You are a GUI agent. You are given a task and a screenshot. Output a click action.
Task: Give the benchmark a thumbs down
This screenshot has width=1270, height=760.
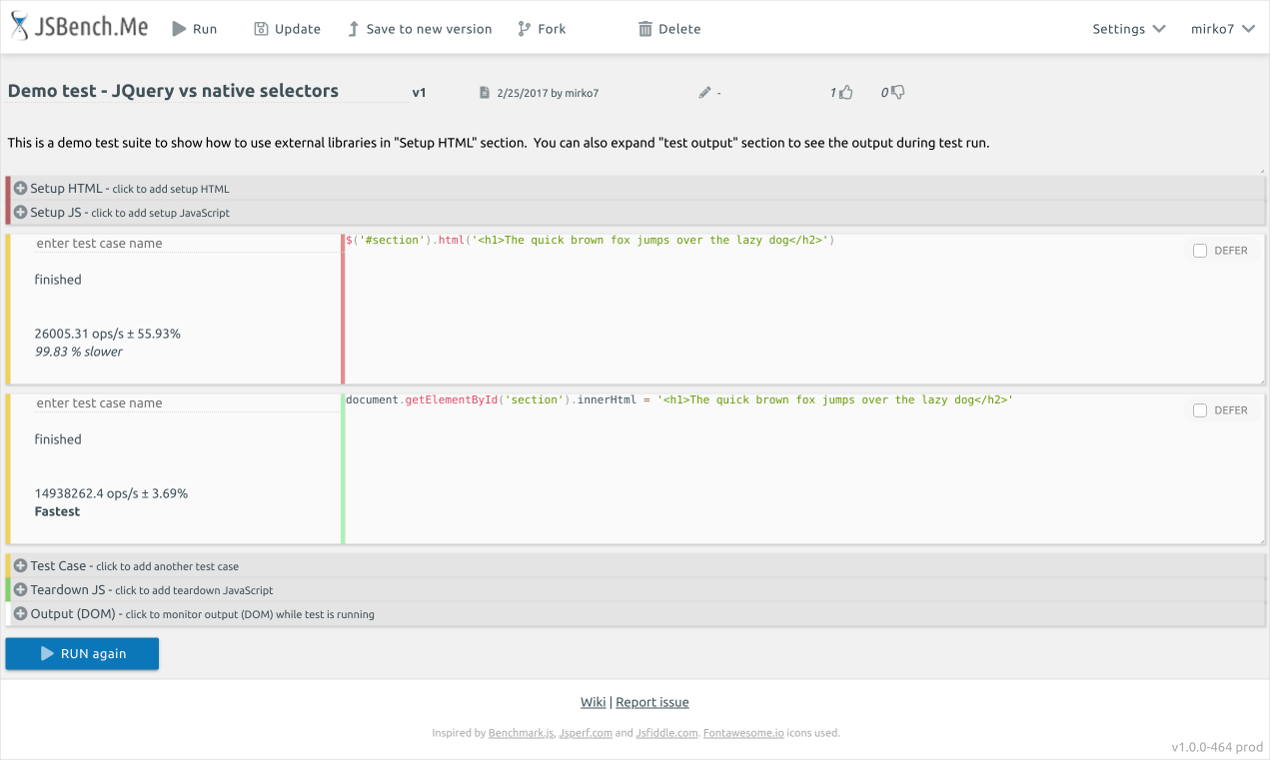897,91
